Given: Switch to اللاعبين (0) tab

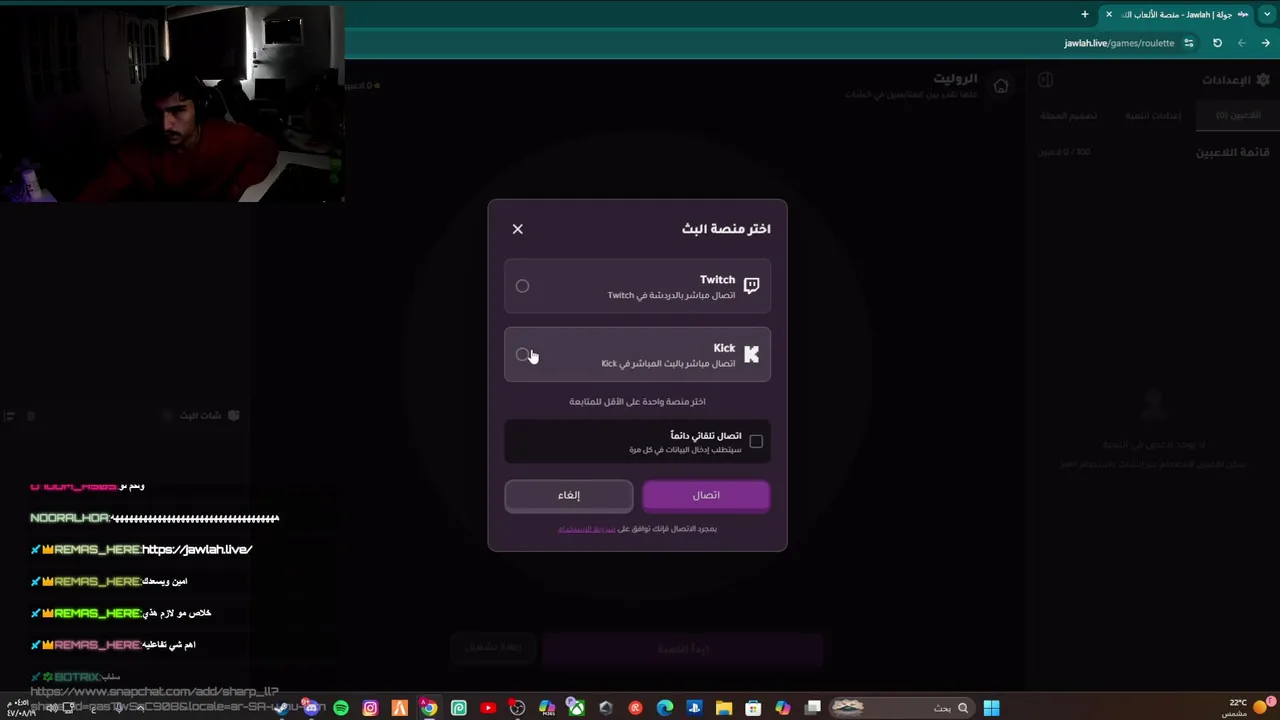Looking at the screenshot, I should [1238, 115].
